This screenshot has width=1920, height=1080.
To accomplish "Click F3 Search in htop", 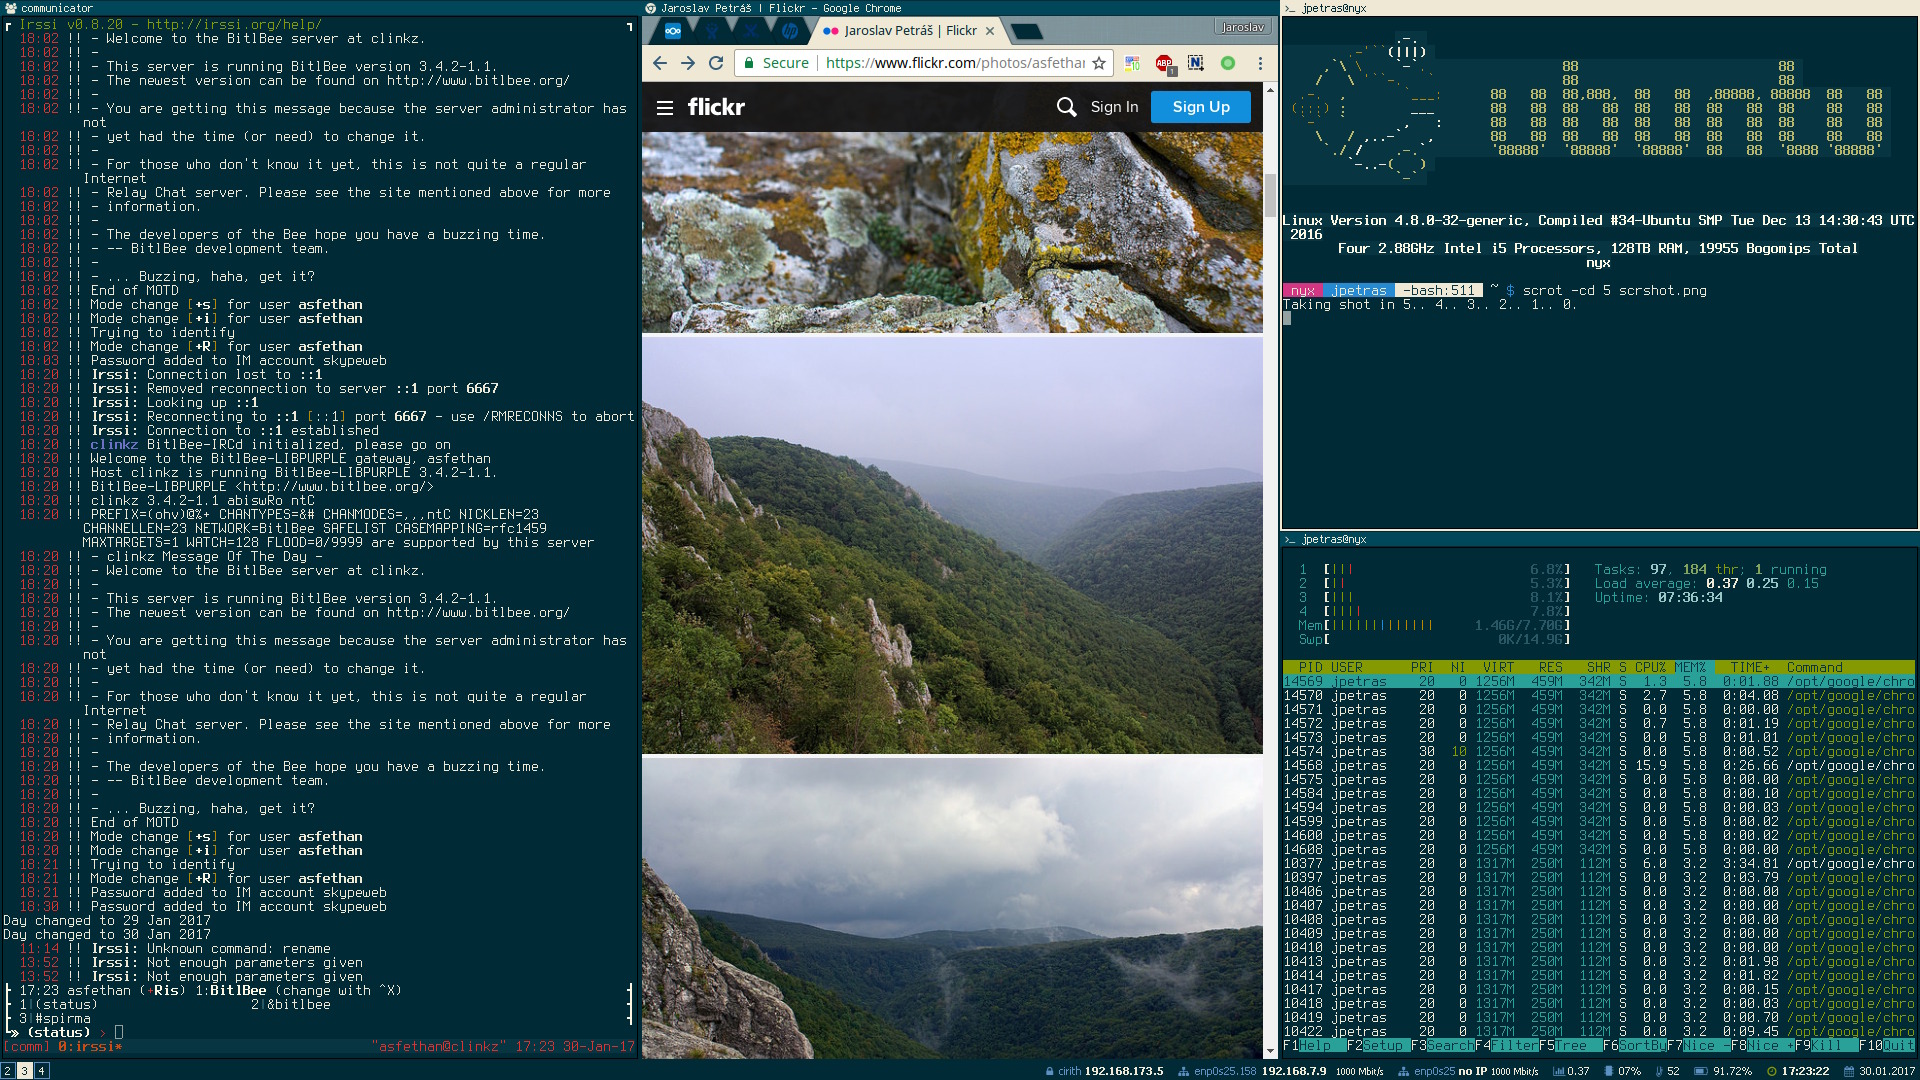I will (x=1442, y=1045).
